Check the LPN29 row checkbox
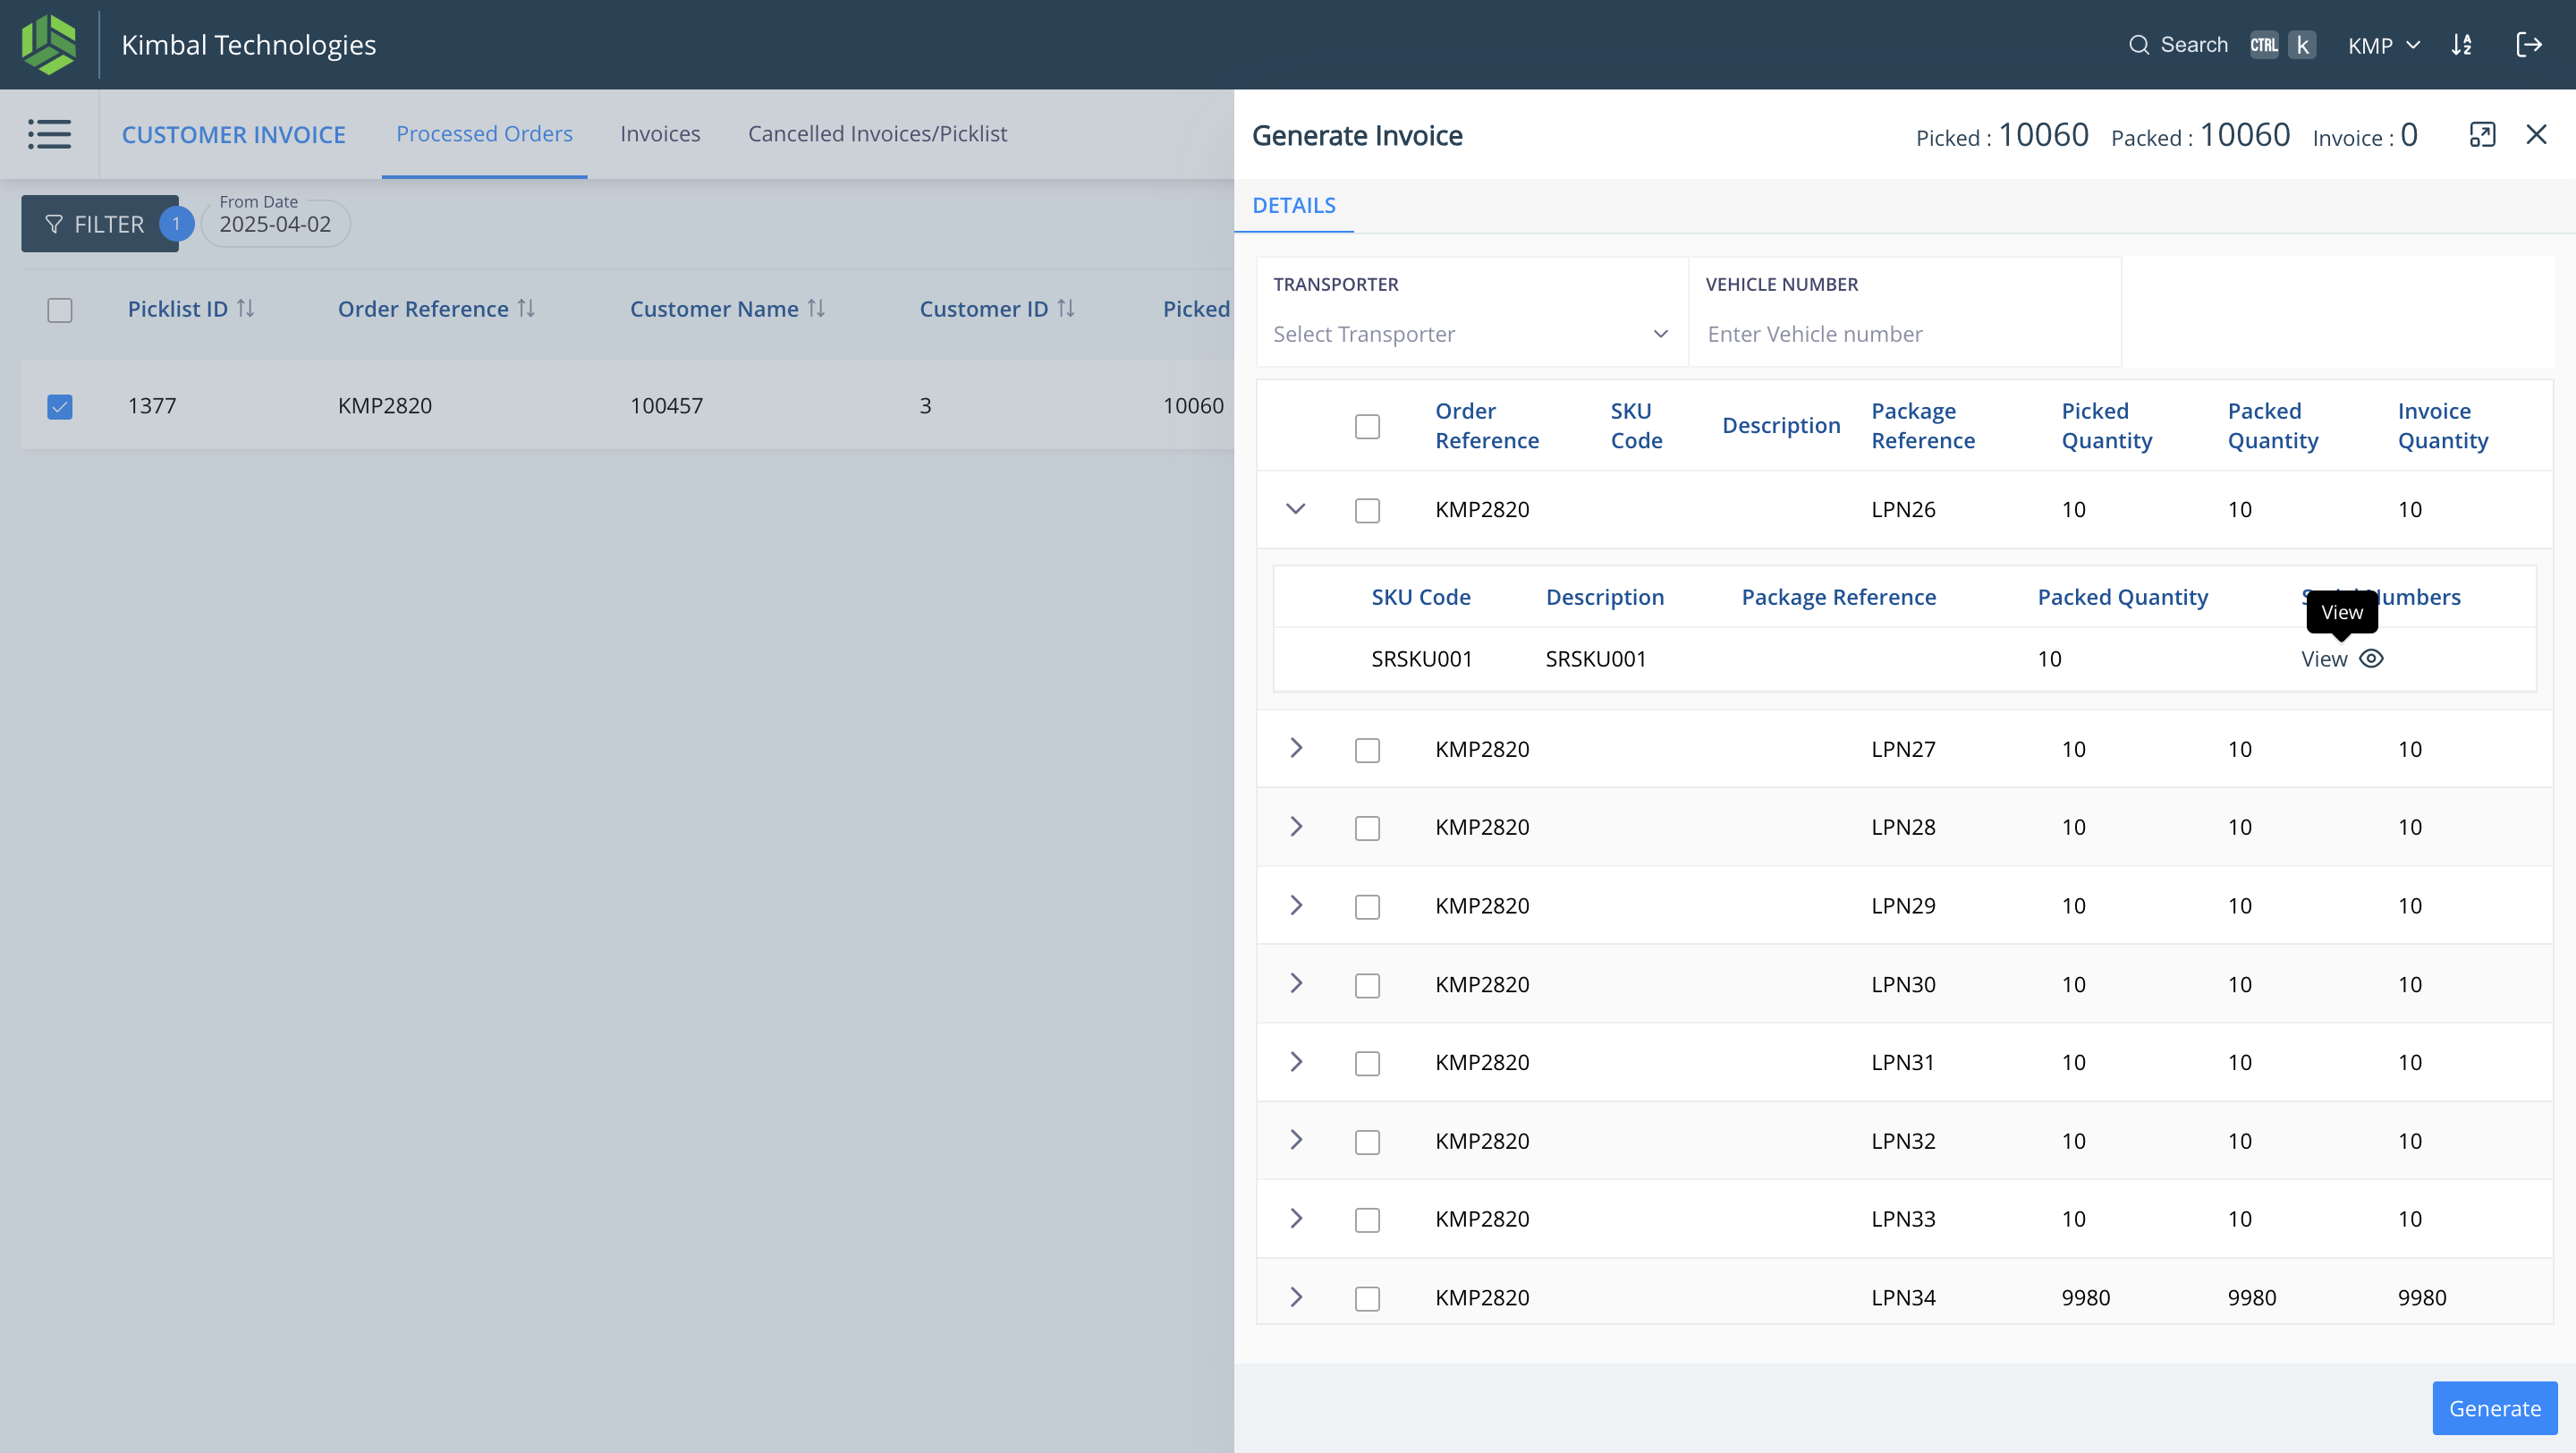 [x=1367, y=906]
